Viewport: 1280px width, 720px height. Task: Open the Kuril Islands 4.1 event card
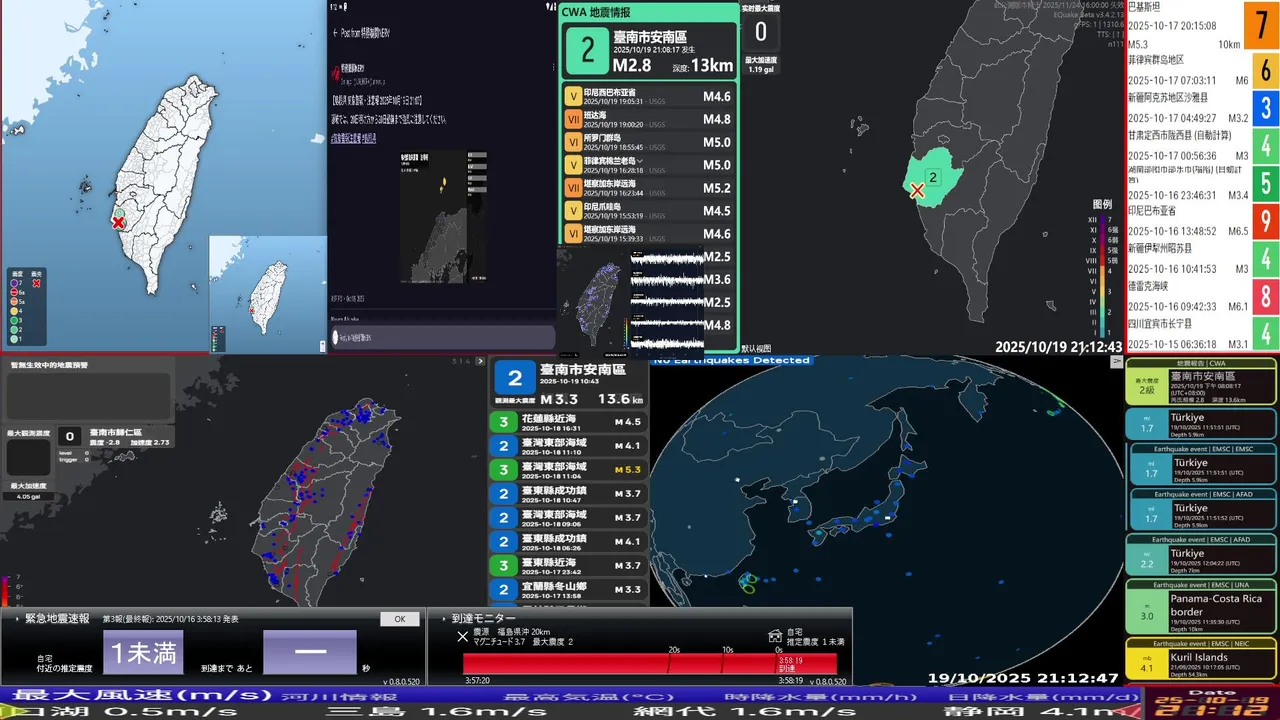tap(1201, 659)
